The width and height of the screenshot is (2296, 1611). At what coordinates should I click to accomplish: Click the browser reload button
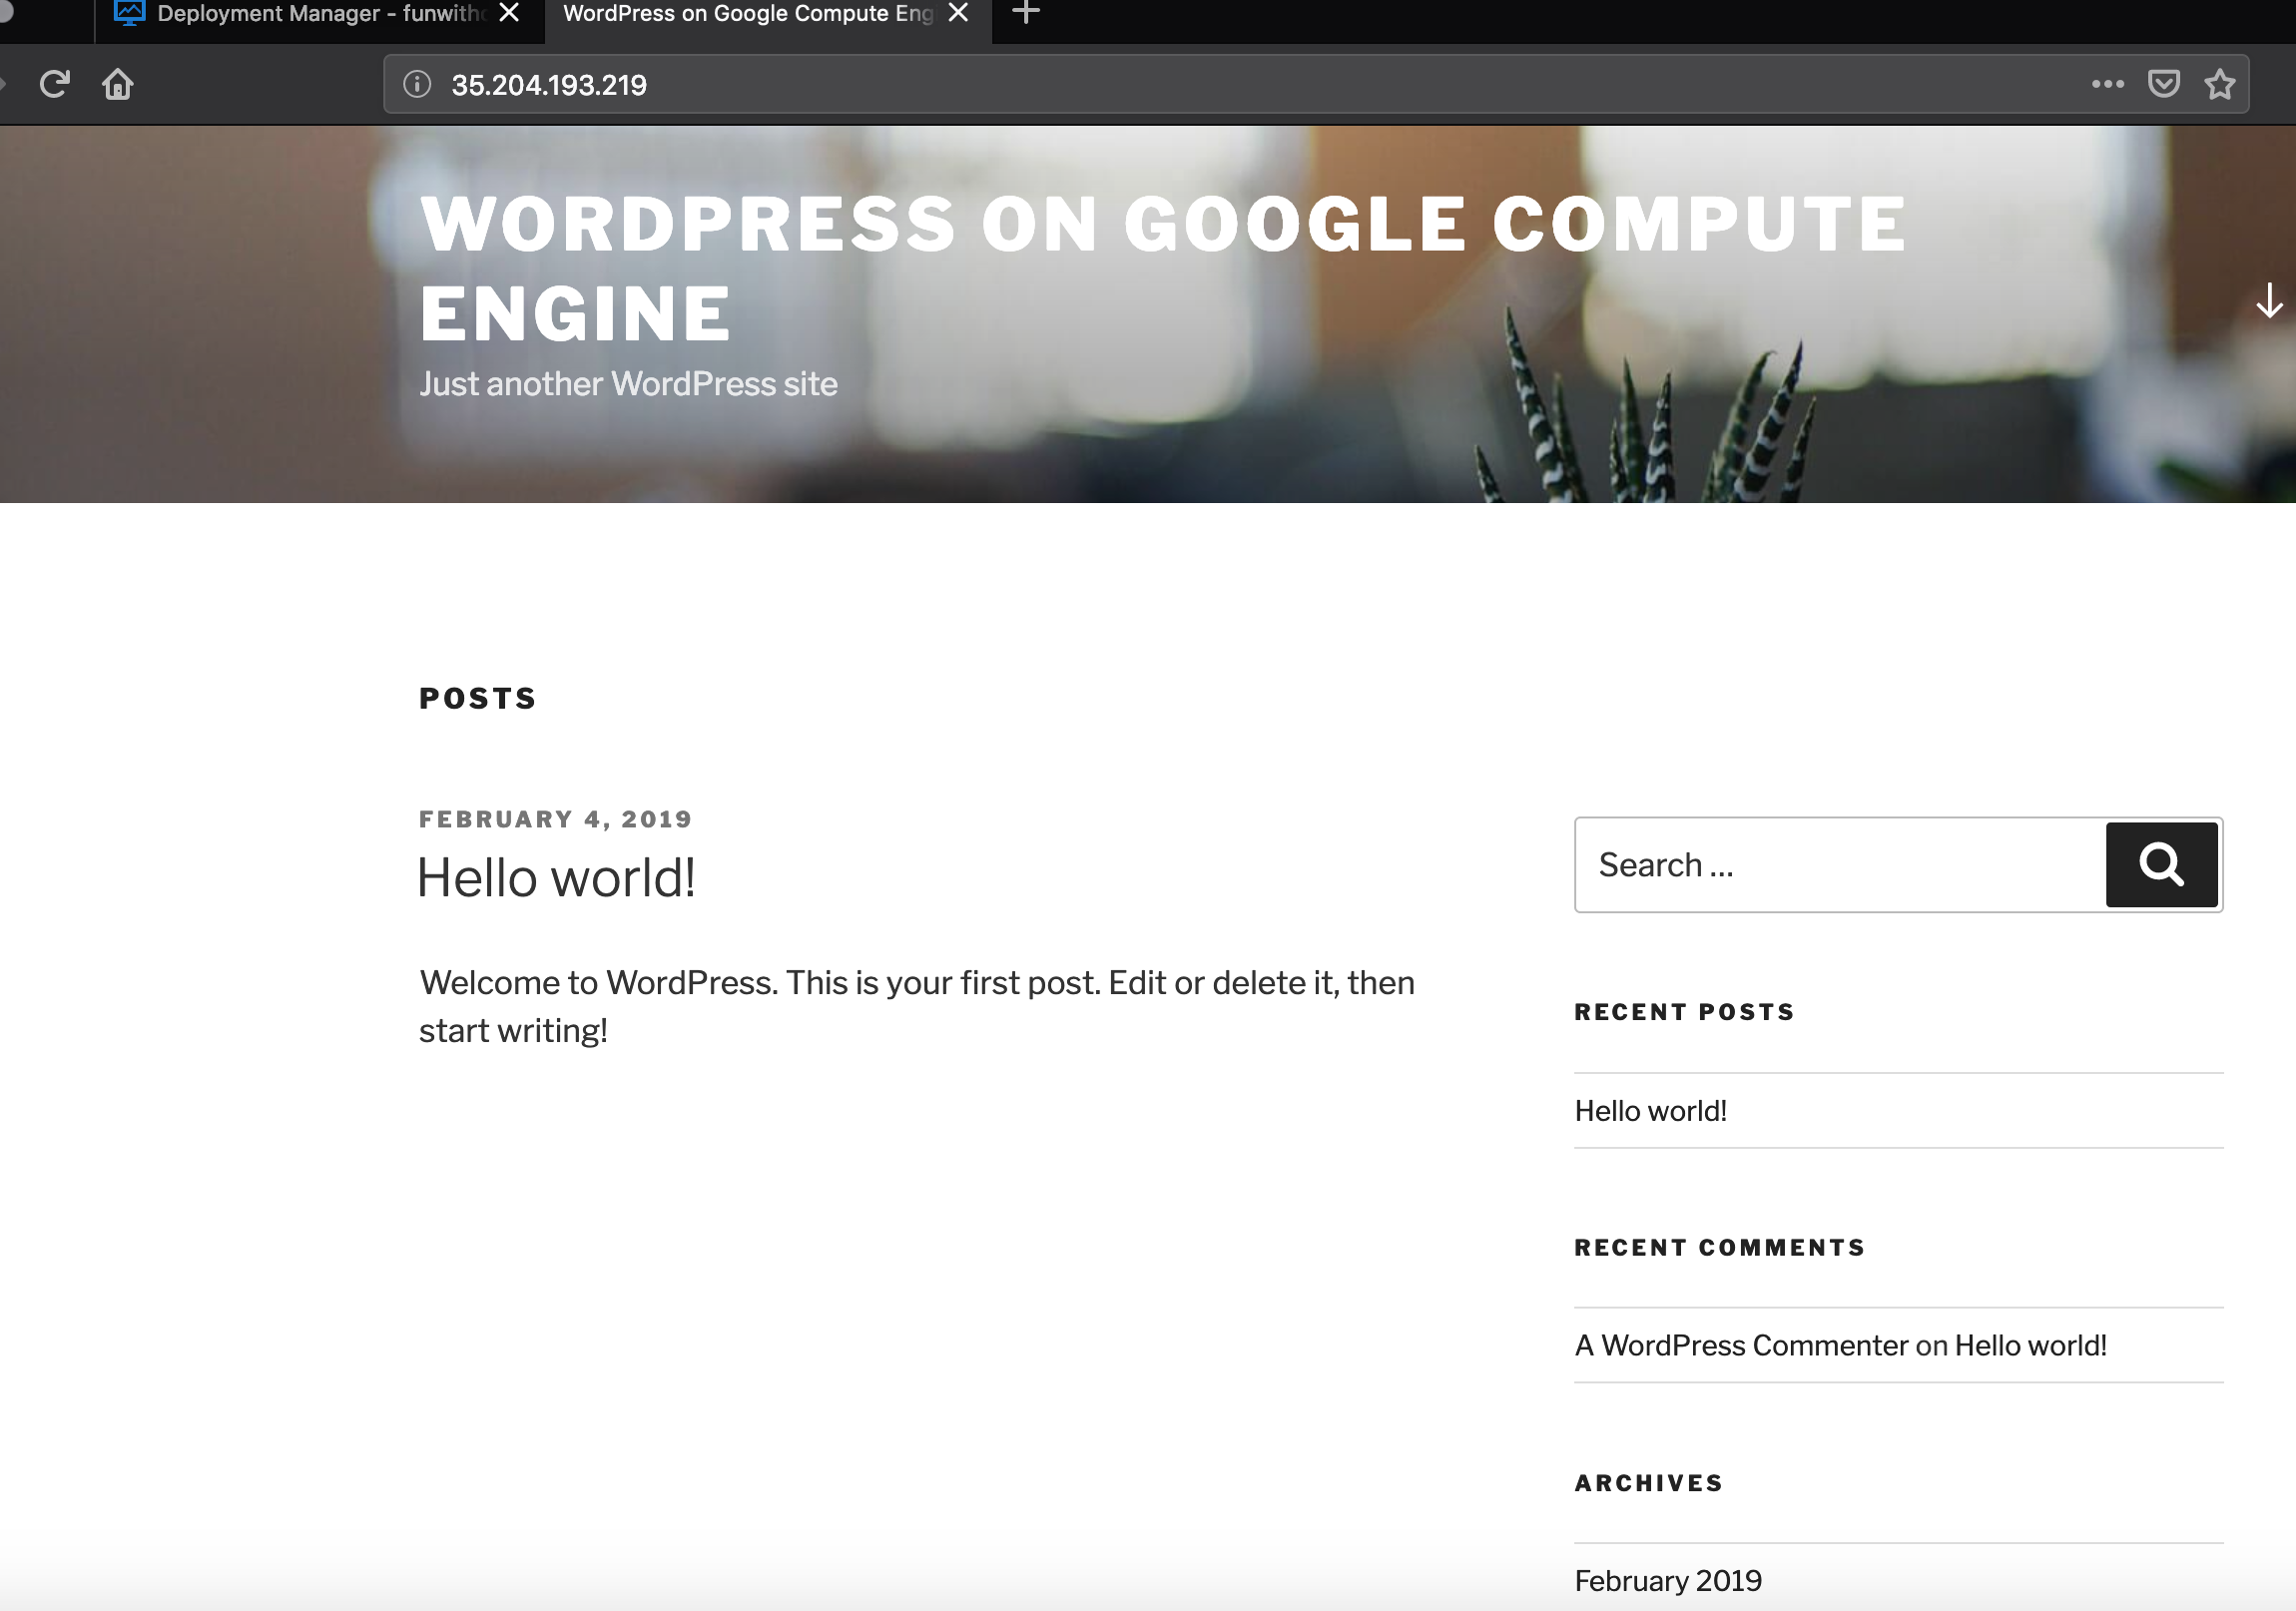click(x=54, y=84)
